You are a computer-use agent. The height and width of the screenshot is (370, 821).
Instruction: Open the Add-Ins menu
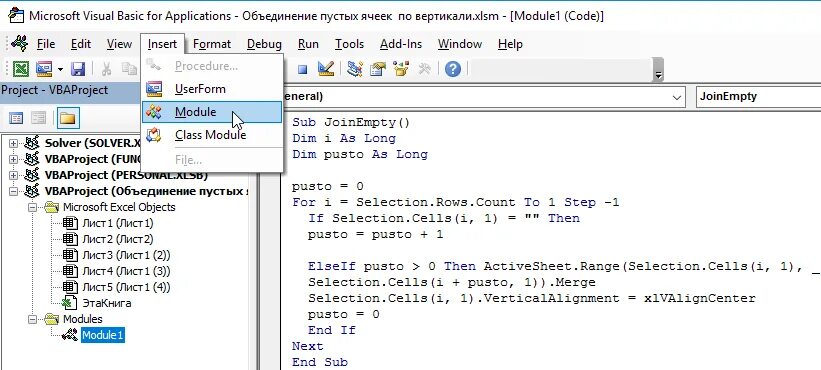tap(401, 44)
